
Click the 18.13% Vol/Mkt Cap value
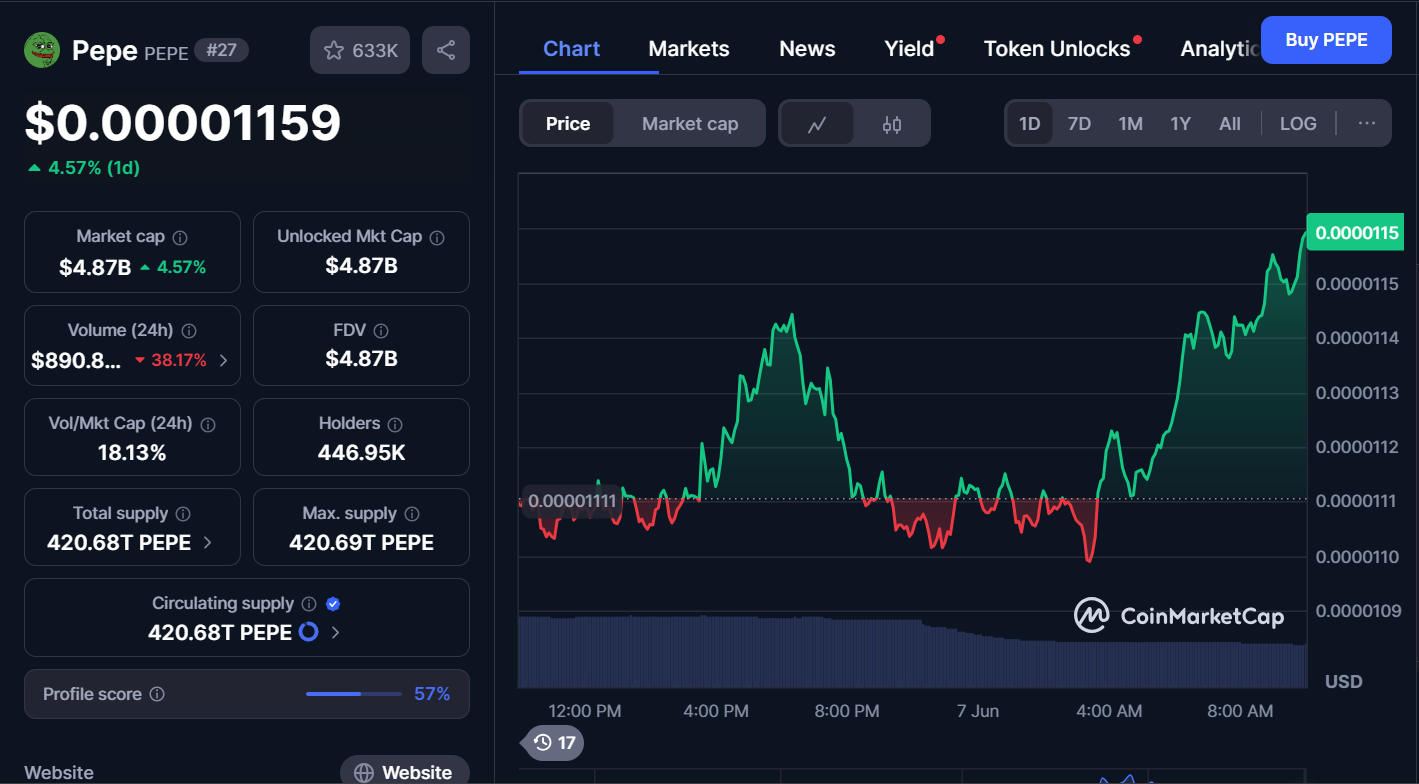coord(132,453)
